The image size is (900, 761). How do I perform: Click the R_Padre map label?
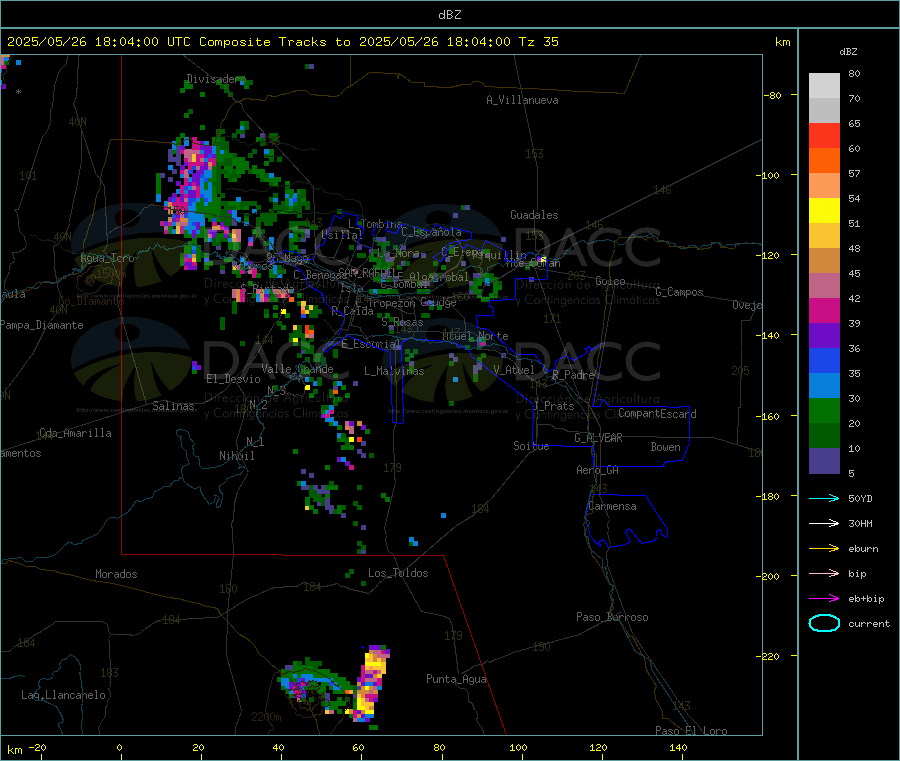(x=573, y=375)
